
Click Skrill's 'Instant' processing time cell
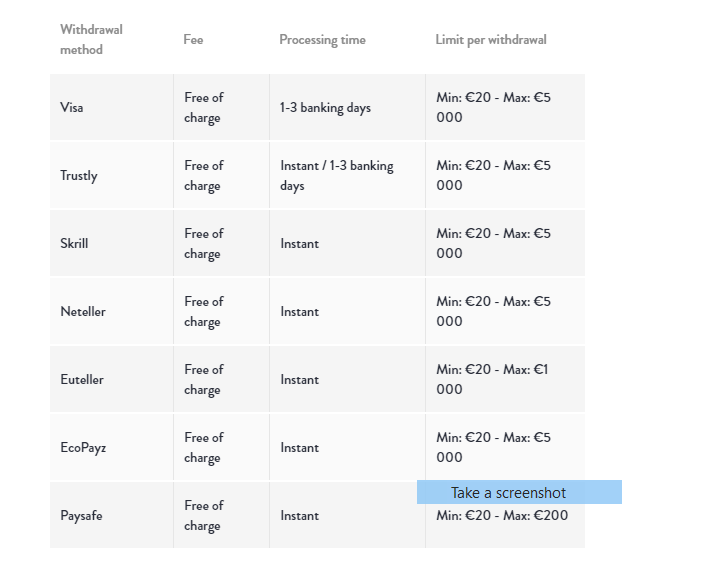coord(347,243)
